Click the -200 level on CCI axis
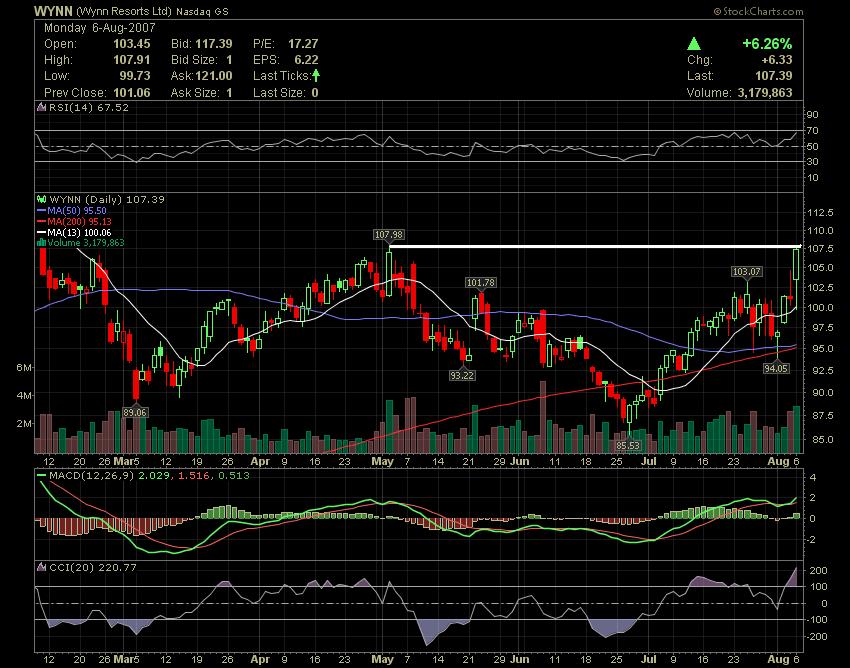The width and height of the screenshot is (850, 668). (816, 636)
